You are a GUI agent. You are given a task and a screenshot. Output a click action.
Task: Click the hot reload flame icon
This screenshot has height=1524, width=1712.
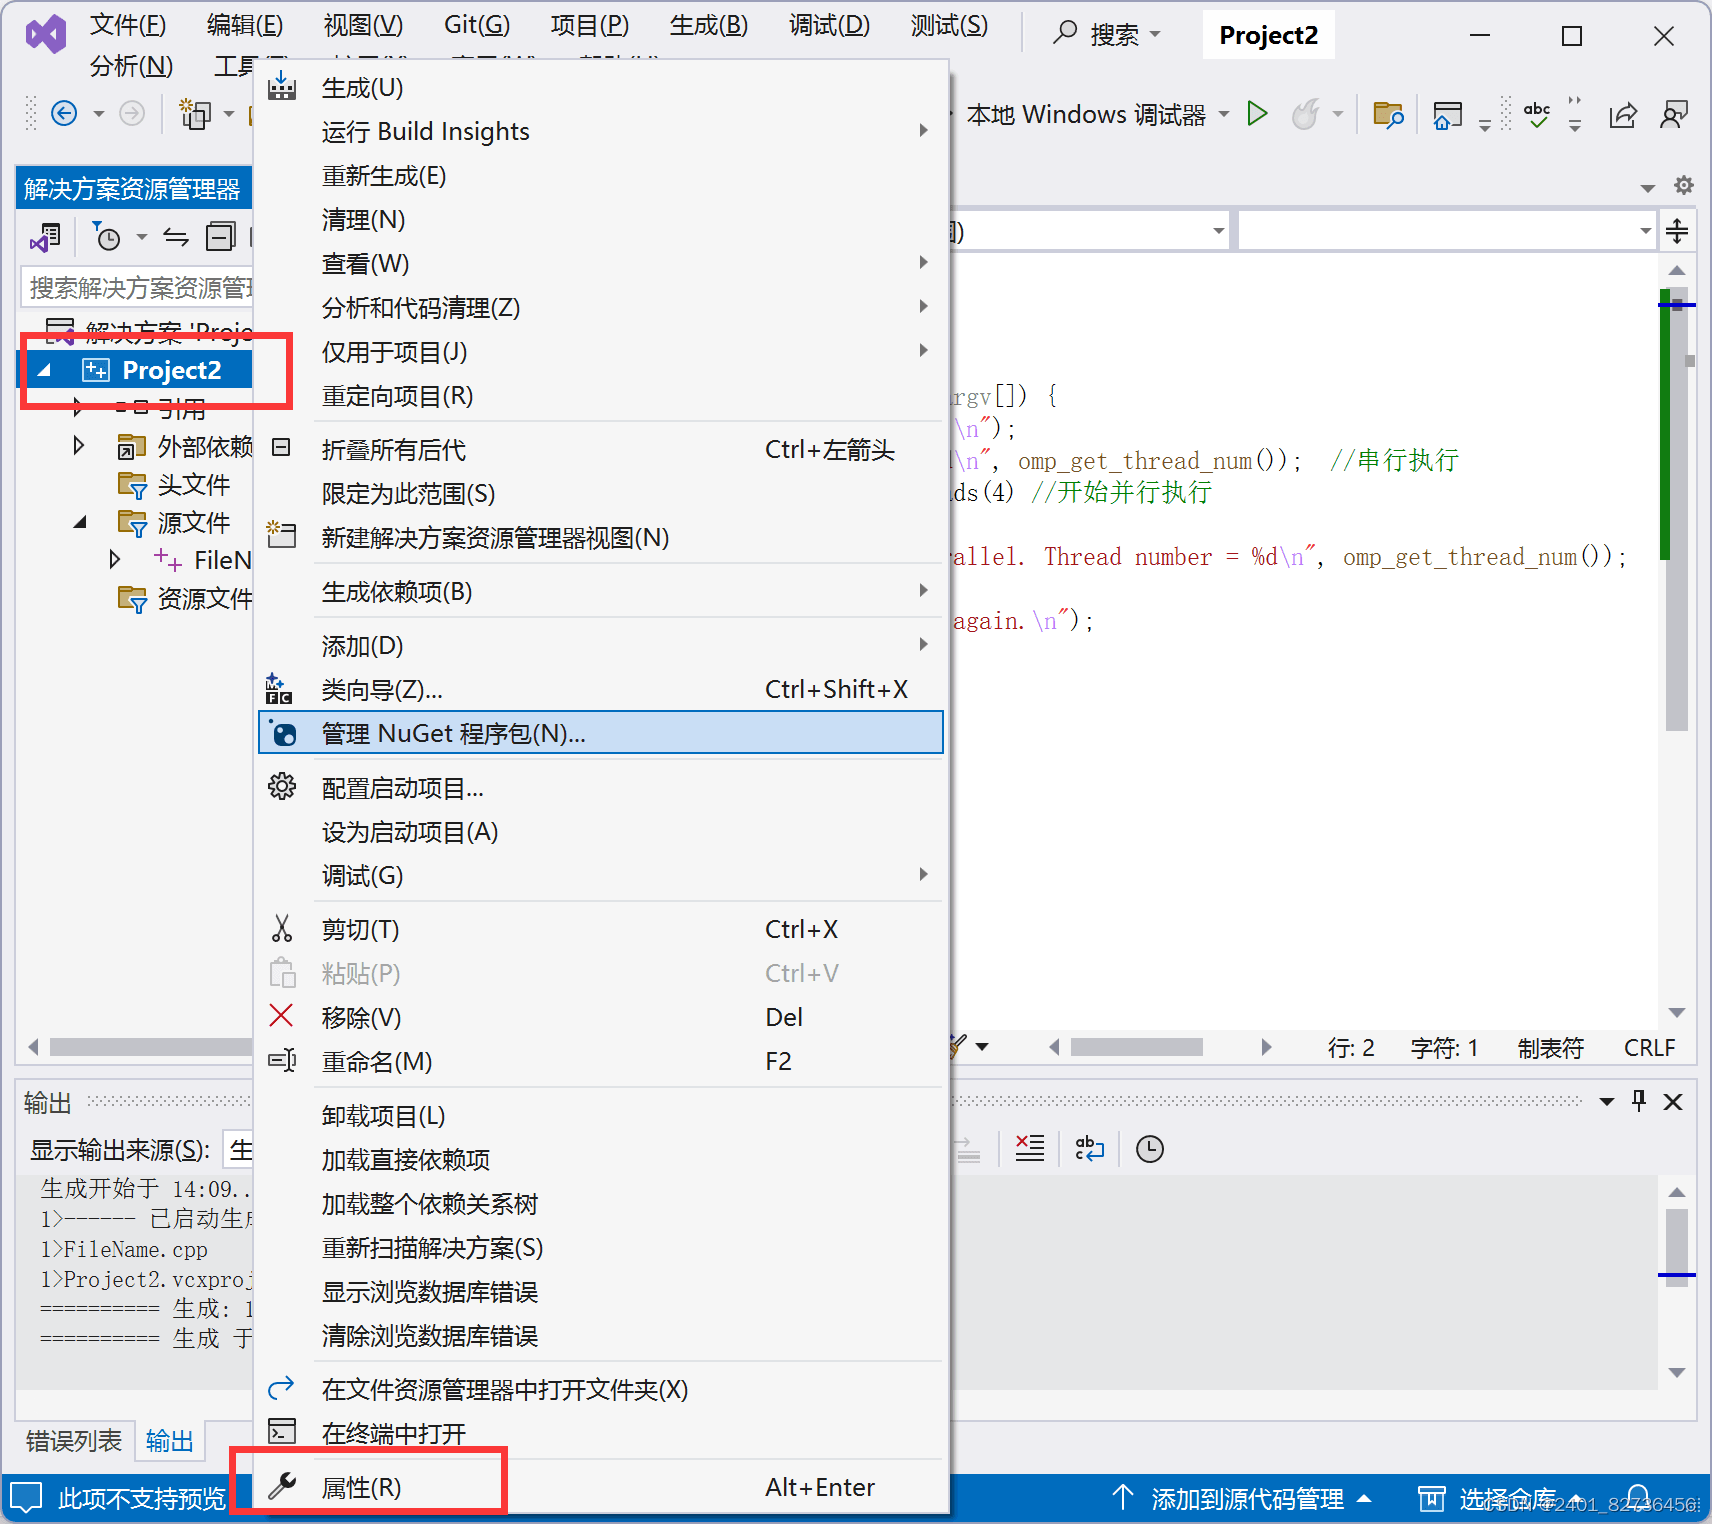coord(1305,114)
